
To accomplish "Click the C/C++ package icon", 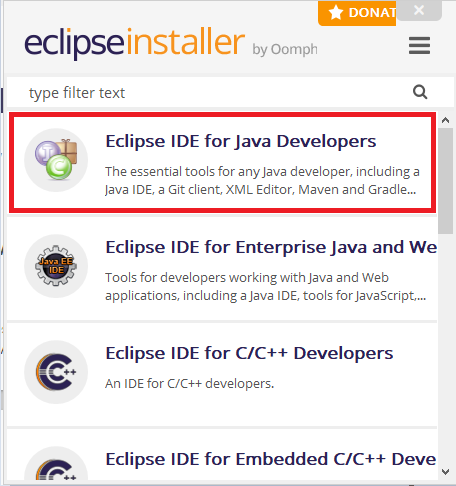I will (56, 372).
